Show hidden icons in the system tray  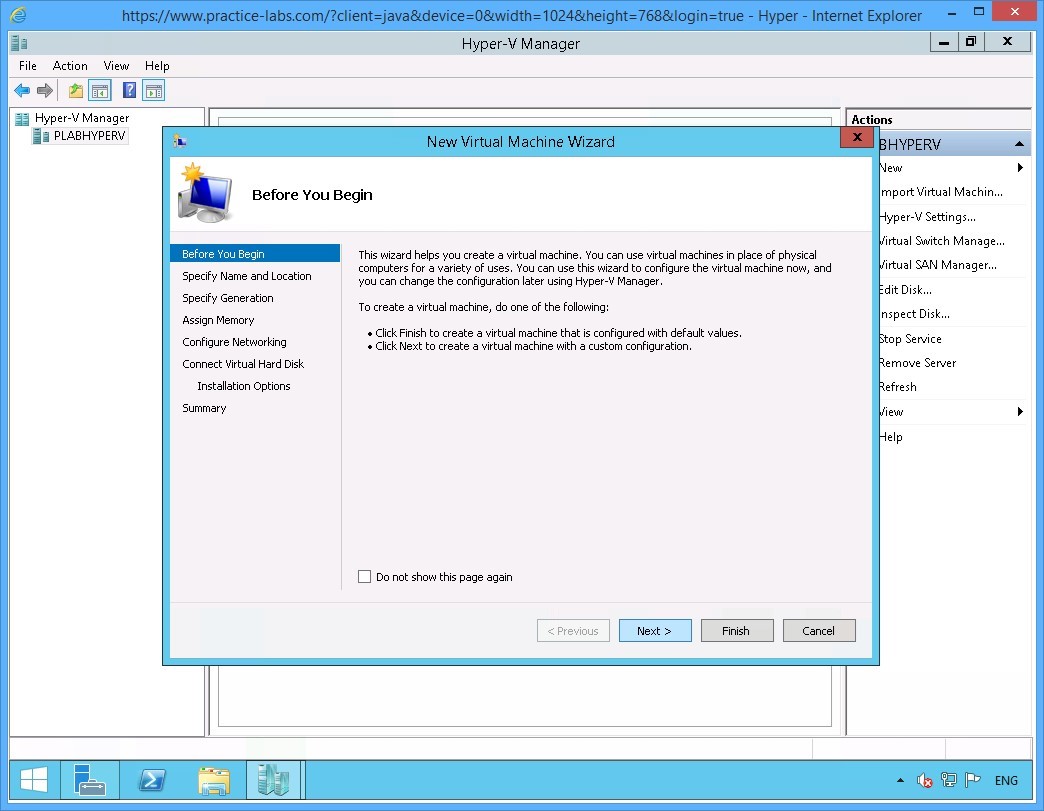899,780
